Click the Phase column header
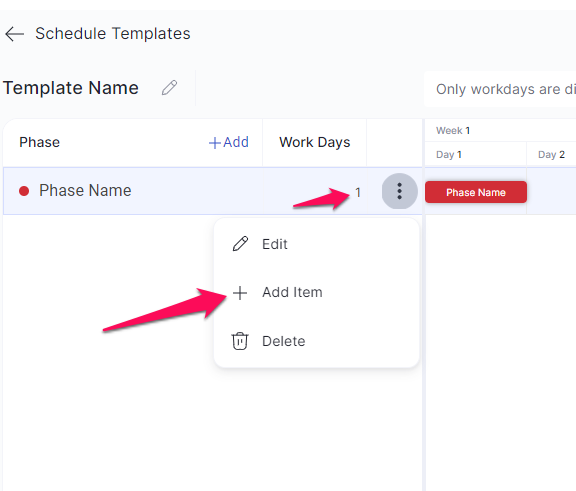Image resolution: width=576 pixels, height=491 pixels. point(40,142)
